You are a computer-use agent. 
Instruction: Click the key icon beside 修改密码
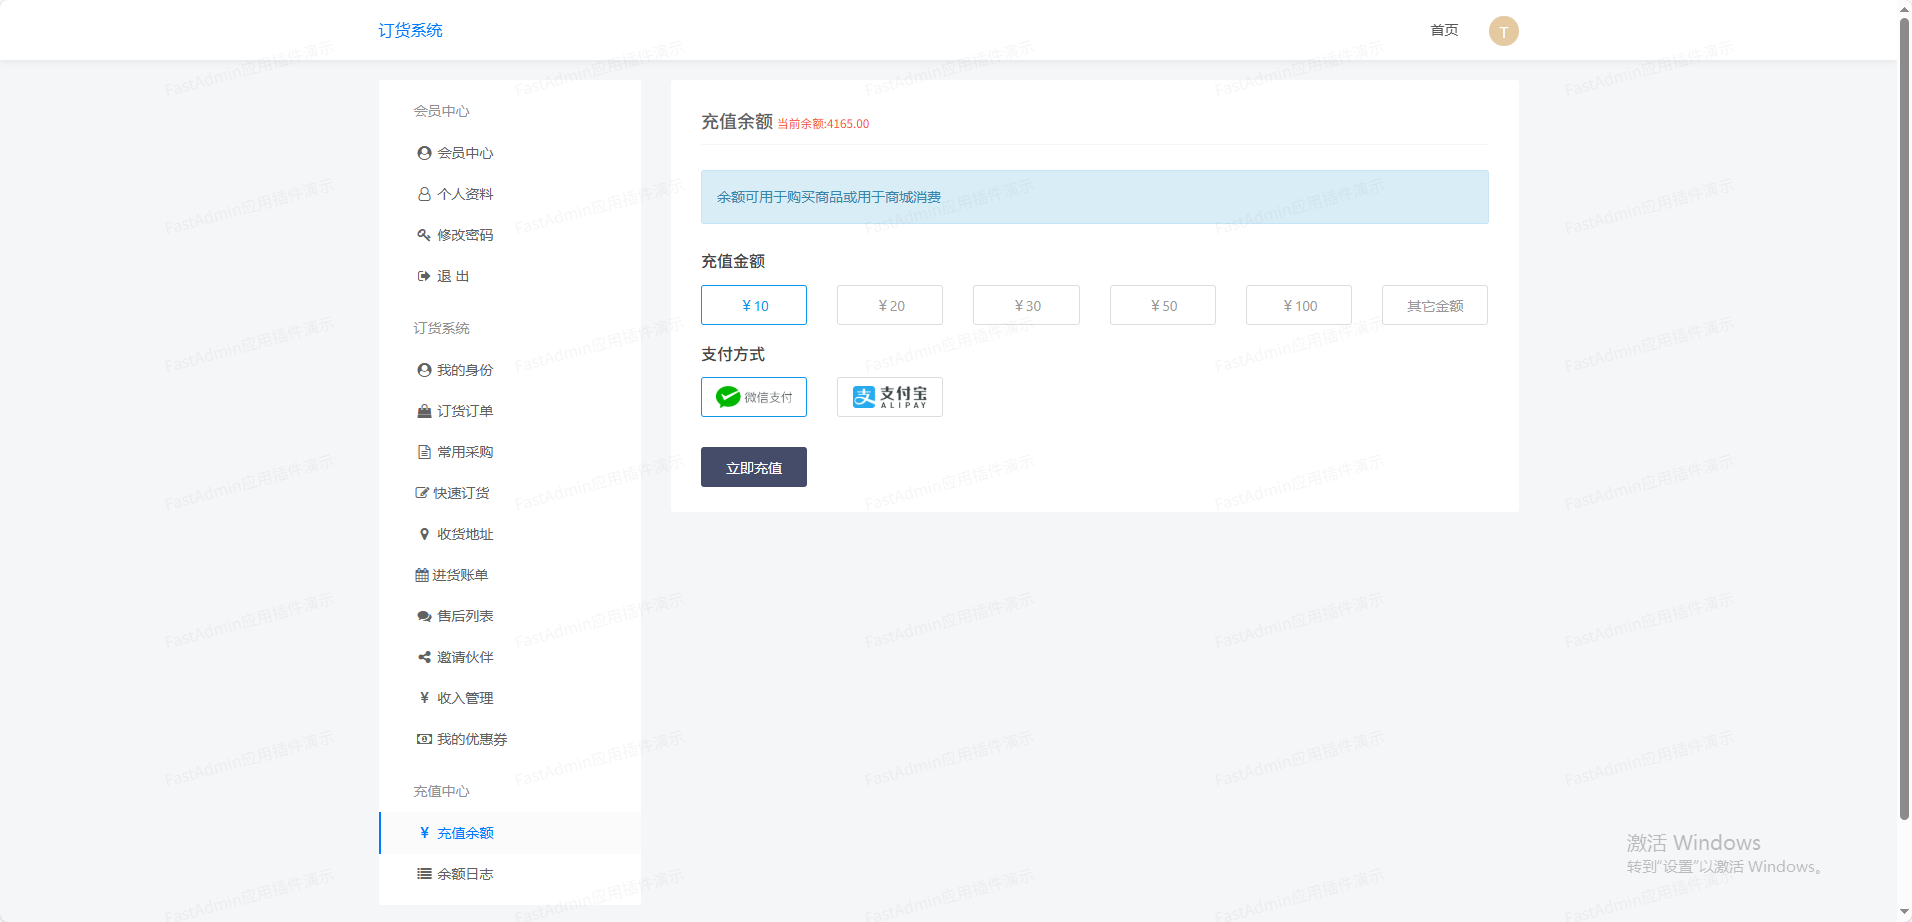[x=424, y=235]
